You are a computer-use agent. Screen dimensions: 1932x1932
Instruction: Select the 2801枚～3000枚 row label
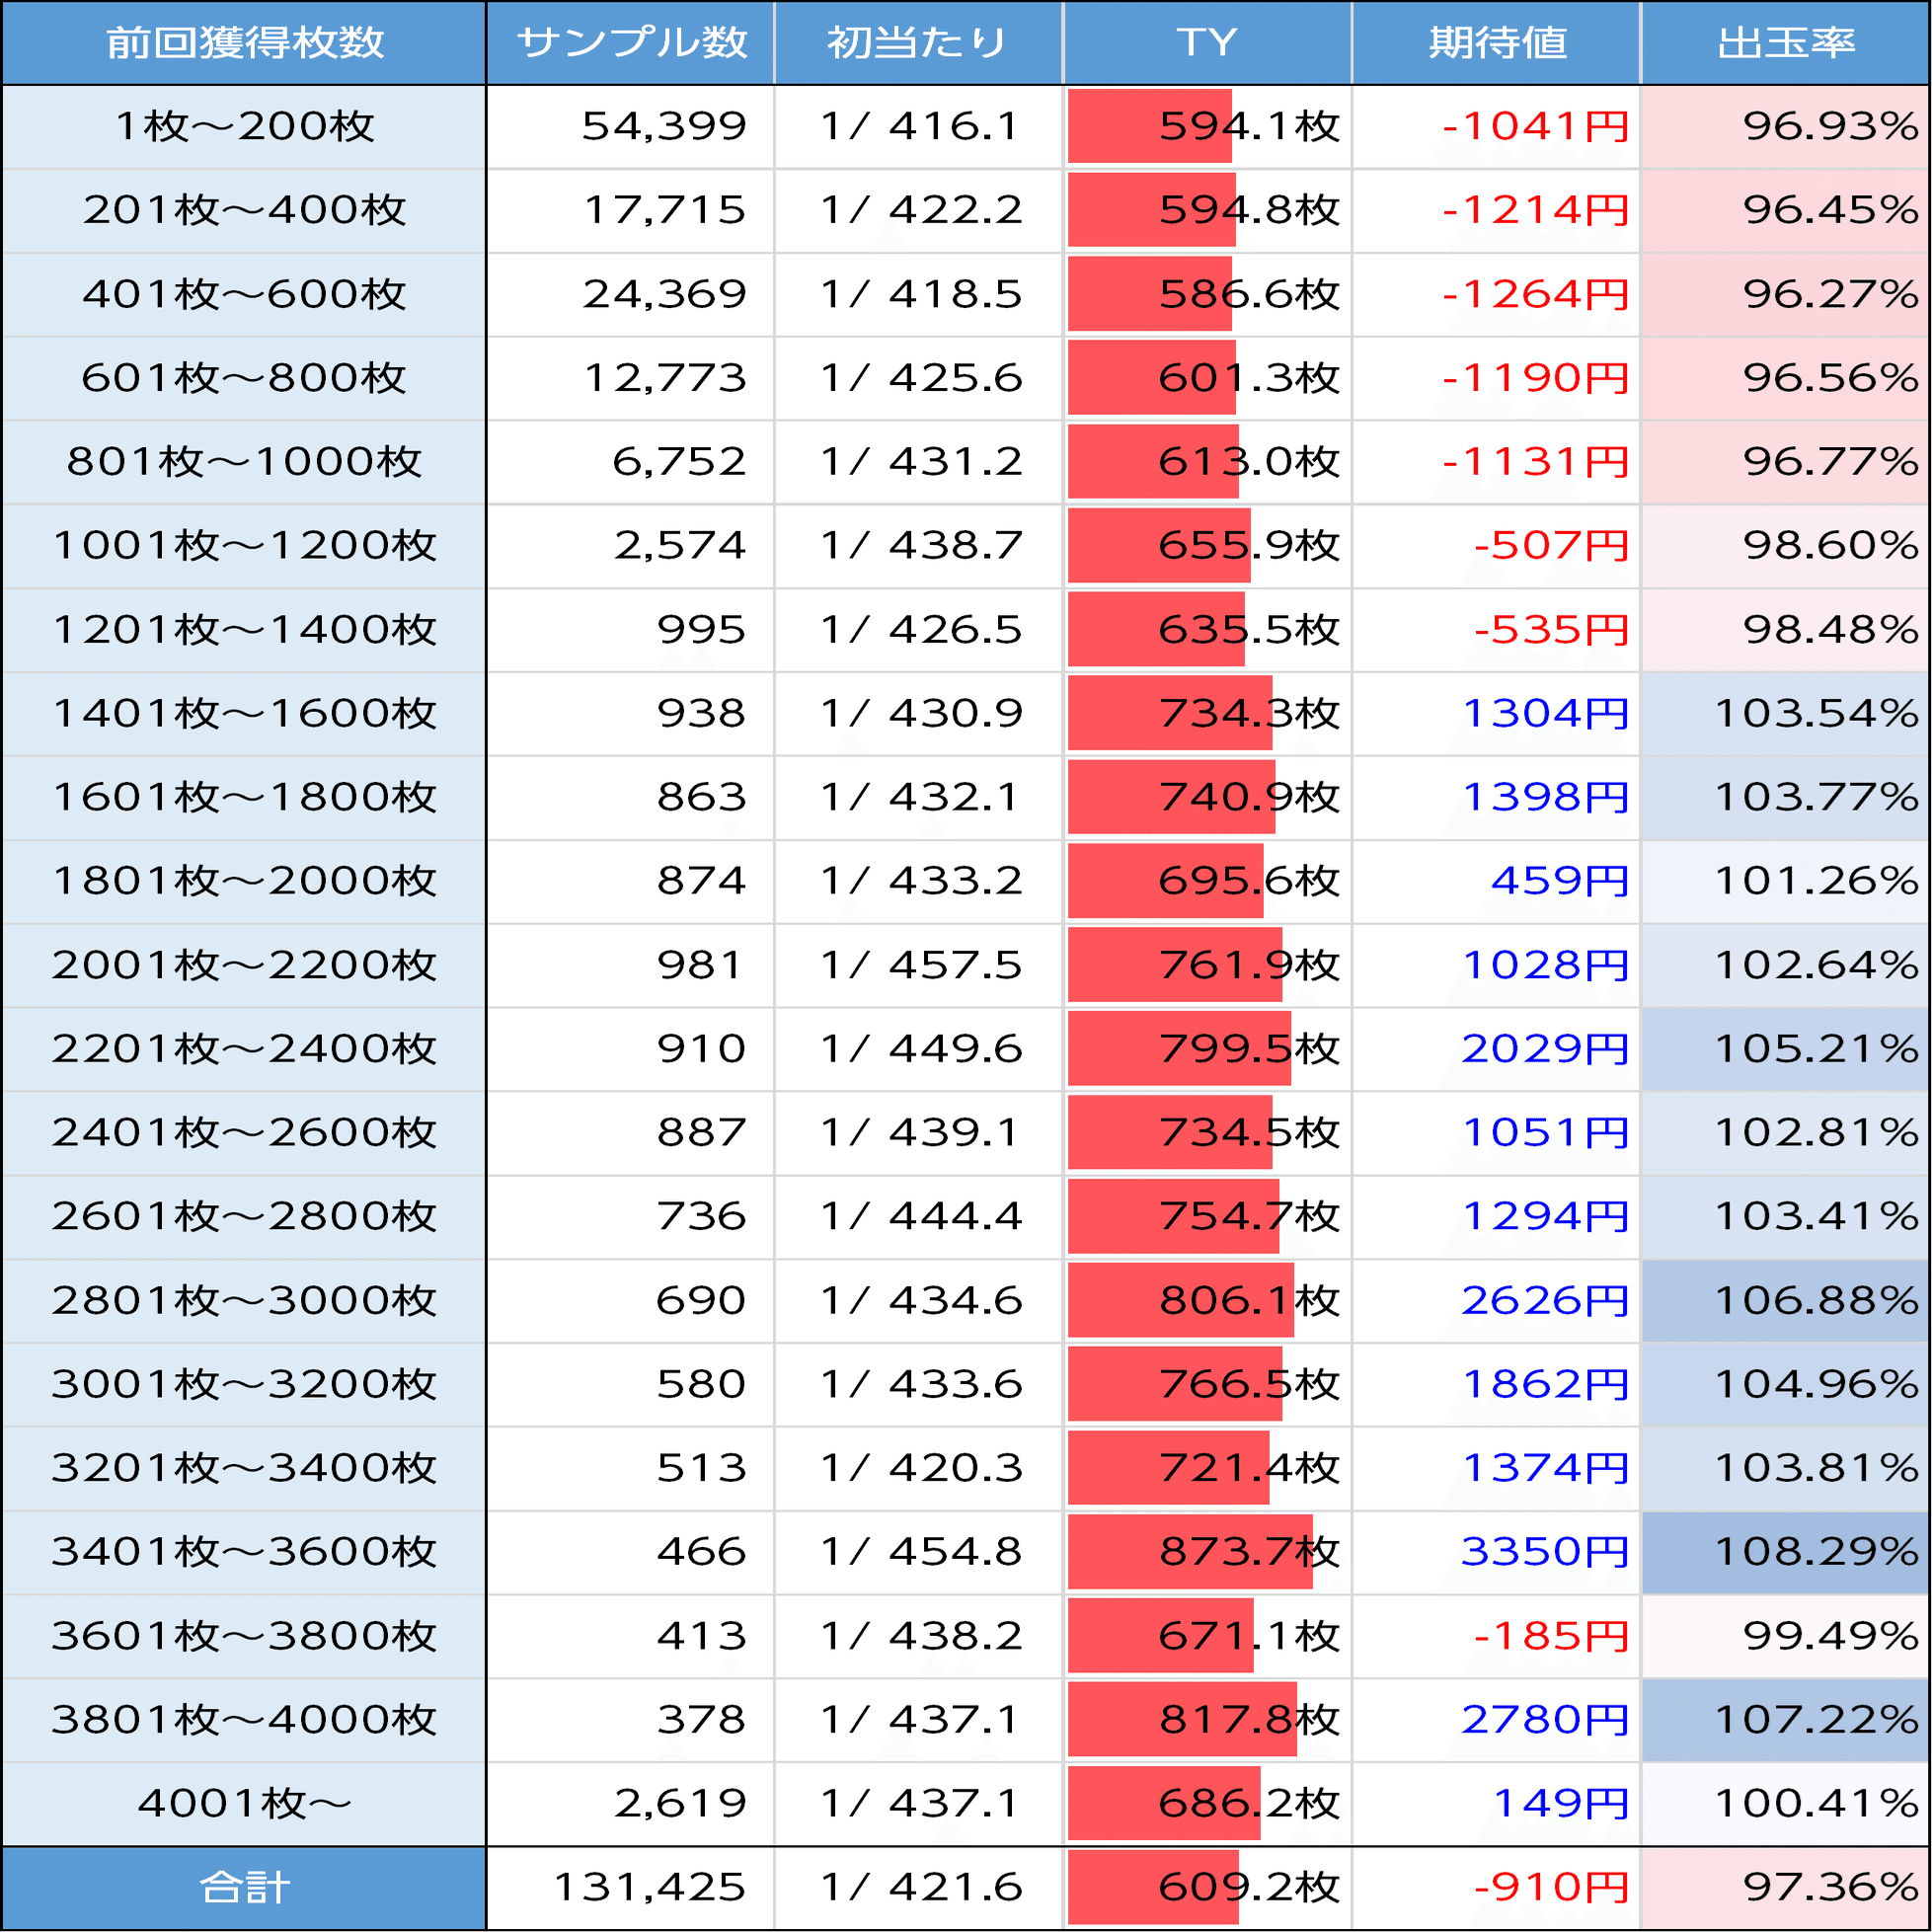pyautogui.click(x=244, y=1300)
